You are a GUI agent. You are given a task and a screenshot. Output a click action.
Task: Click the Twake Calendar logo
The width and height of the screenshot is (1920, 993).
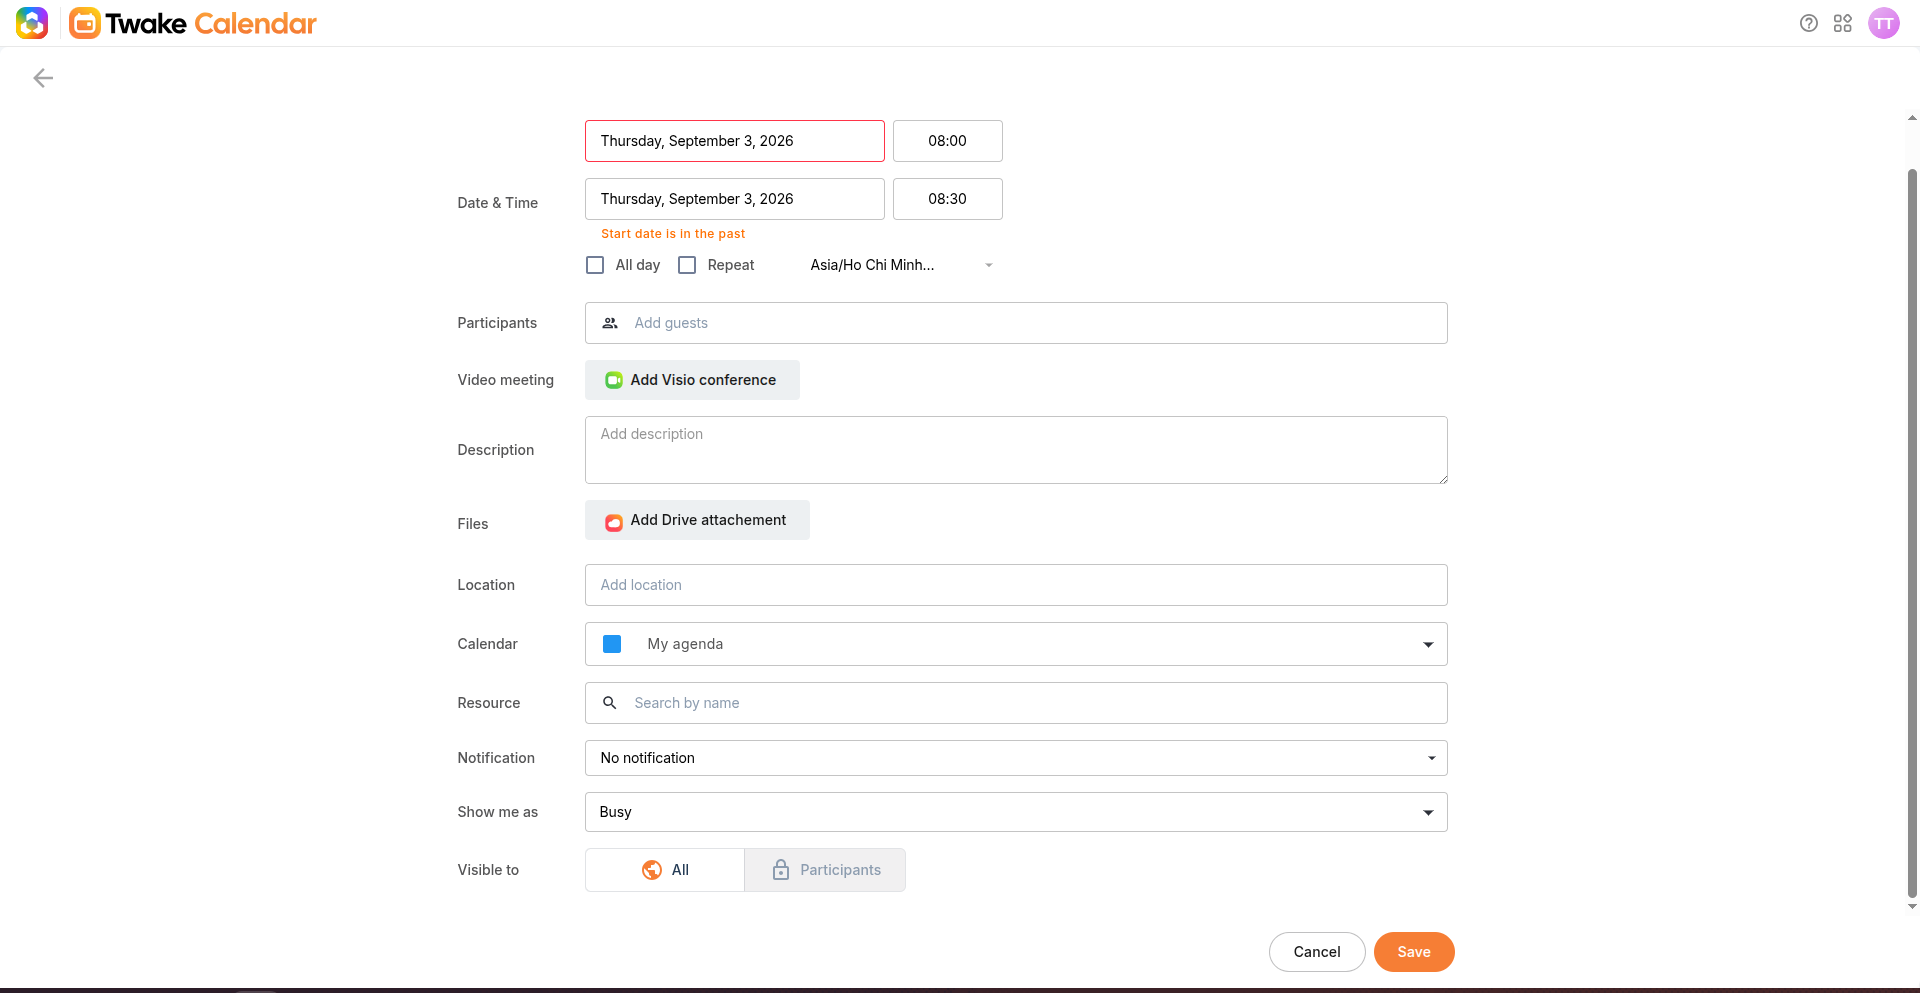[x=193, y=23]
